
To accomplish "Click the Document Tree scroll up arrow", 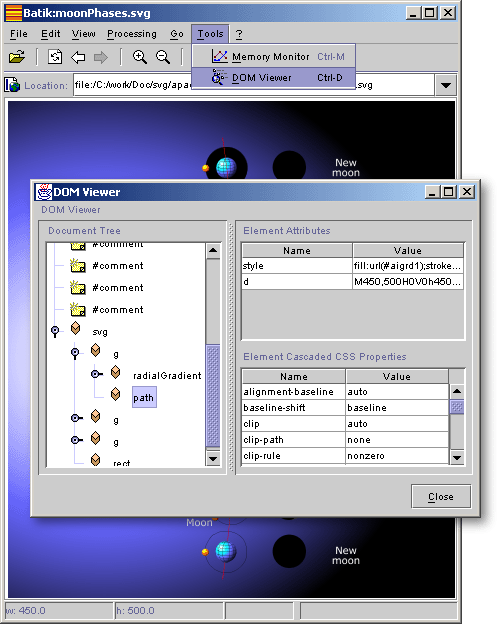I will [x=213, y=251].
